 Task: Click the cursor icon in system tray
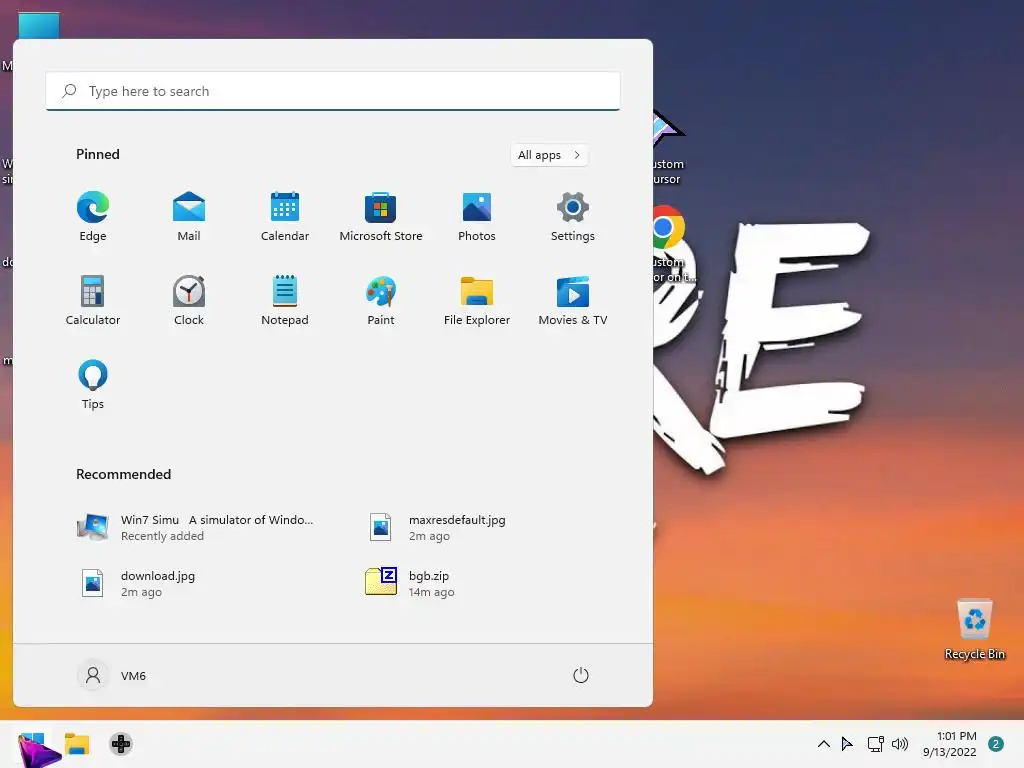pos(847,744)
